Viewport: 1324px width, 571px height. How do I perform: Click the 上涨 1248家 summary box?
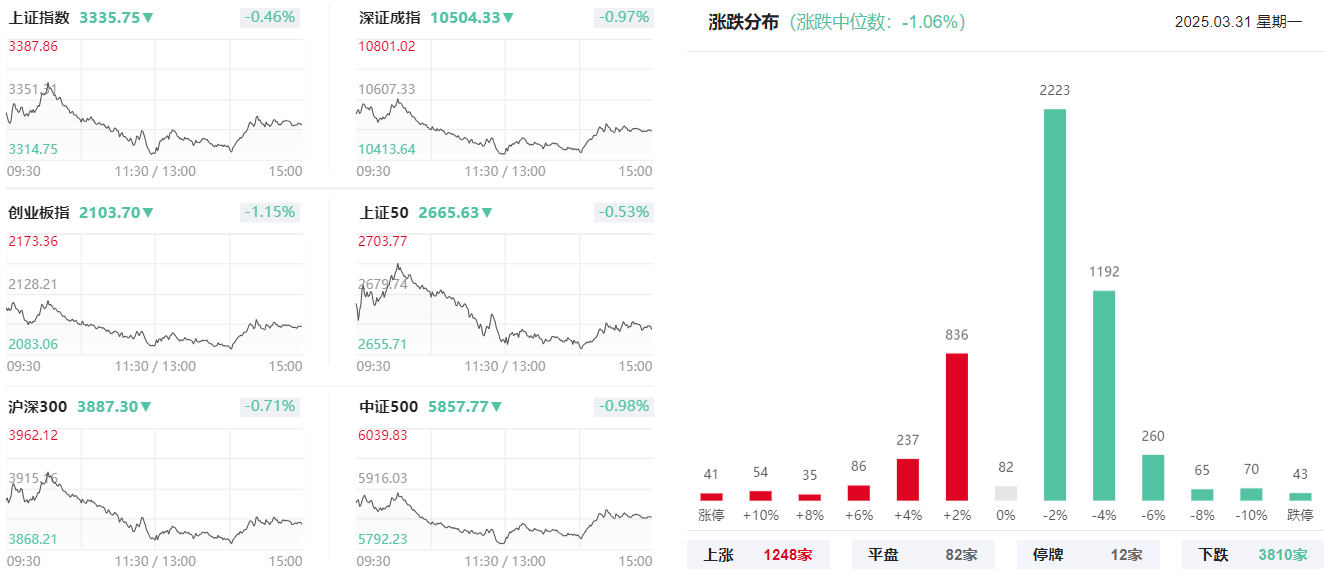coord(758,554)
